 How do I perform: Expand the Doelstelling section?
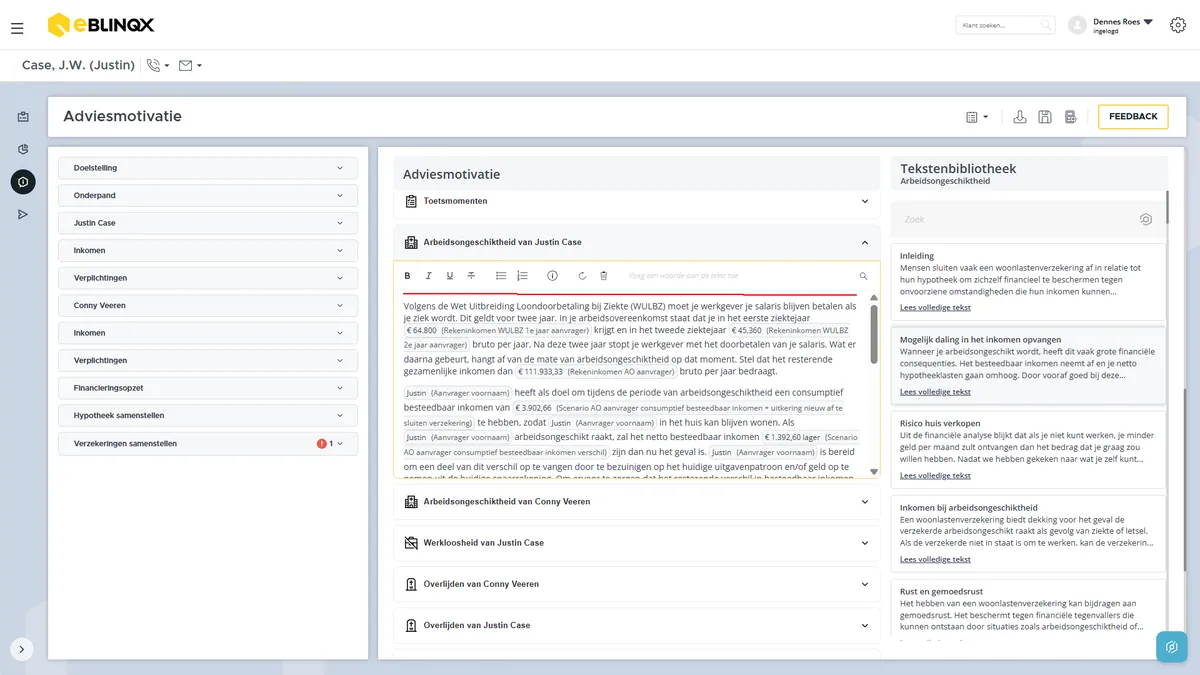208,168
